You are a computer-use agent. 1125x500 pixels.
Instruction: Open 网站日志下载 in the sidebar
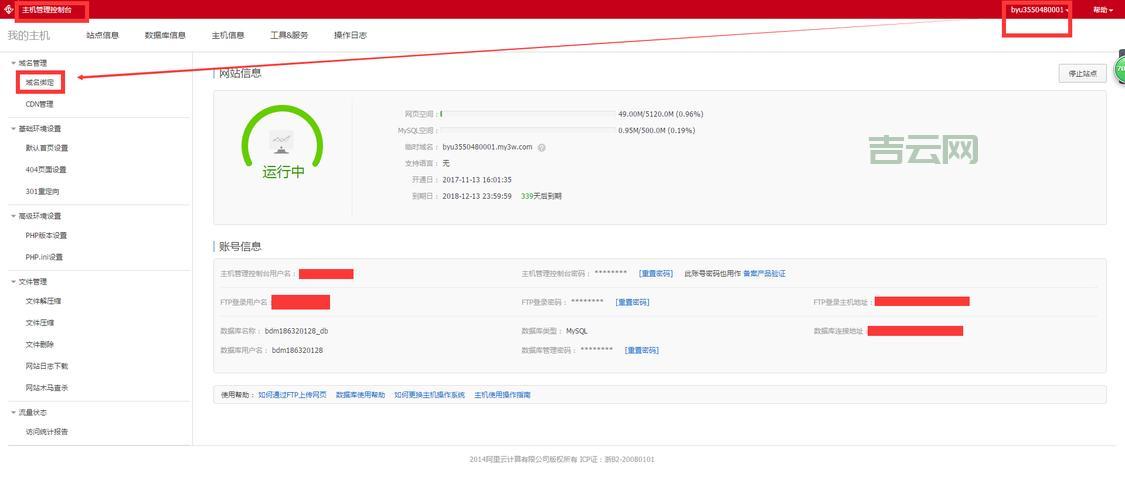[x=47, y=366]
